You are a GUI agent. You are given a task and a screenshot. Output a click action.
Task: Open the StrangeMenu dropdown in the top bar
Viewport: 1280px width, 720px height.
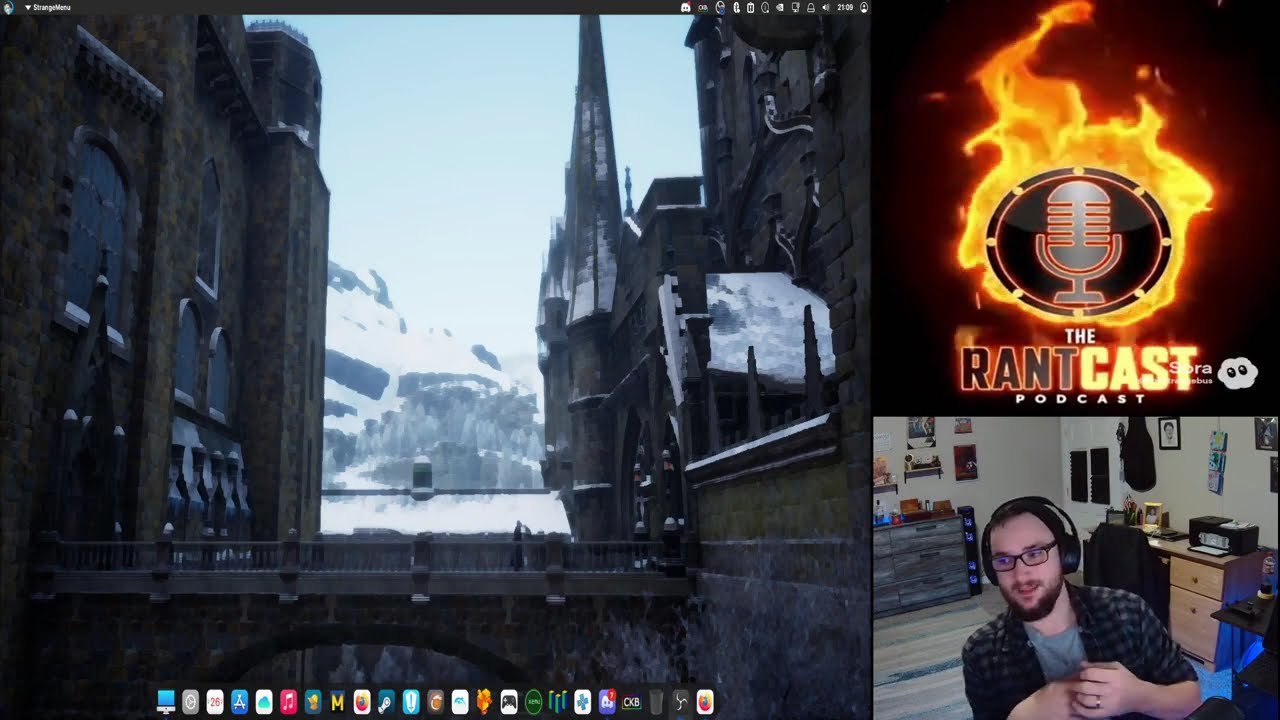47,7
